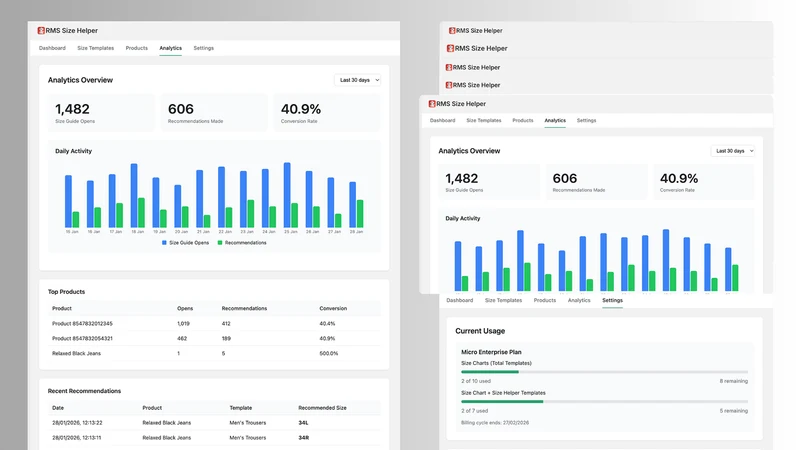This screenshot has width=800, height=450.
Task: Click the 1,482 Size Guide Opens card in the left window
Action: 101,113
